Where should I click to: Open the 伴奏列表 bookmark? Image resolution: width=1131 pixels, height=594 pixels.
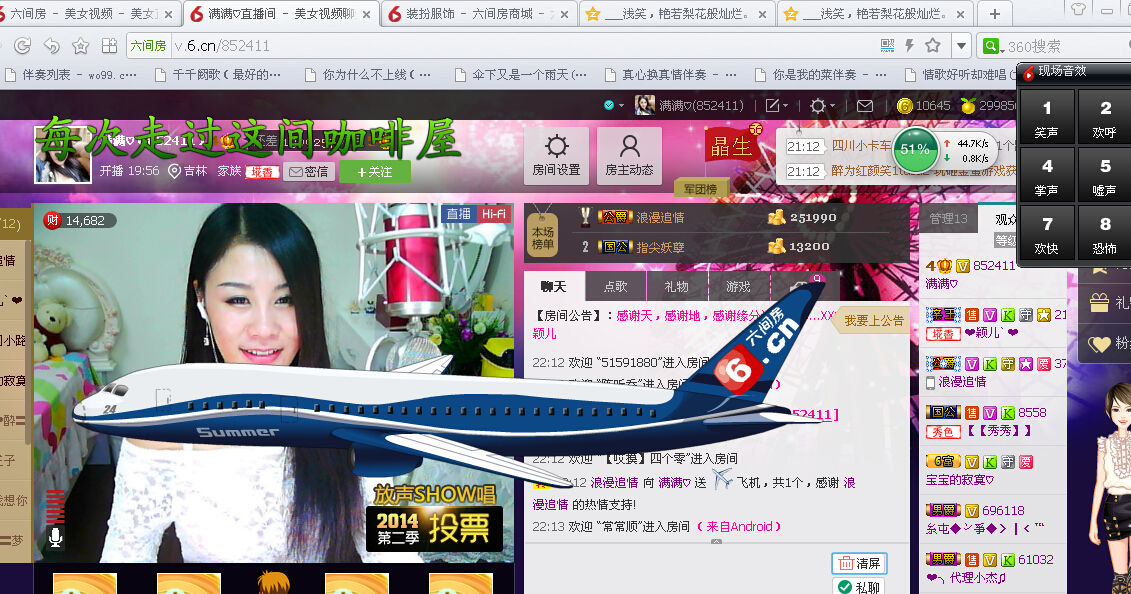point(71,74)
